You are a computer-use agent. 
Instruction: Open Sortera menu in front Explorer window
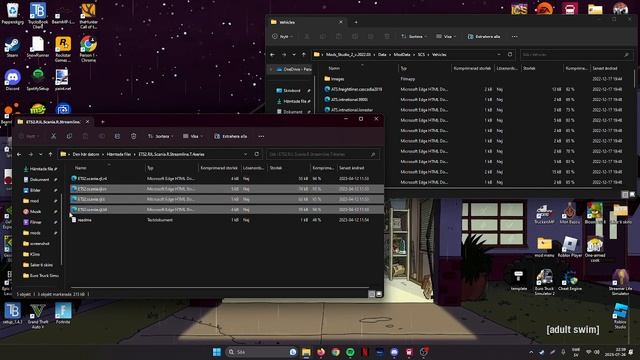(160, 136)
